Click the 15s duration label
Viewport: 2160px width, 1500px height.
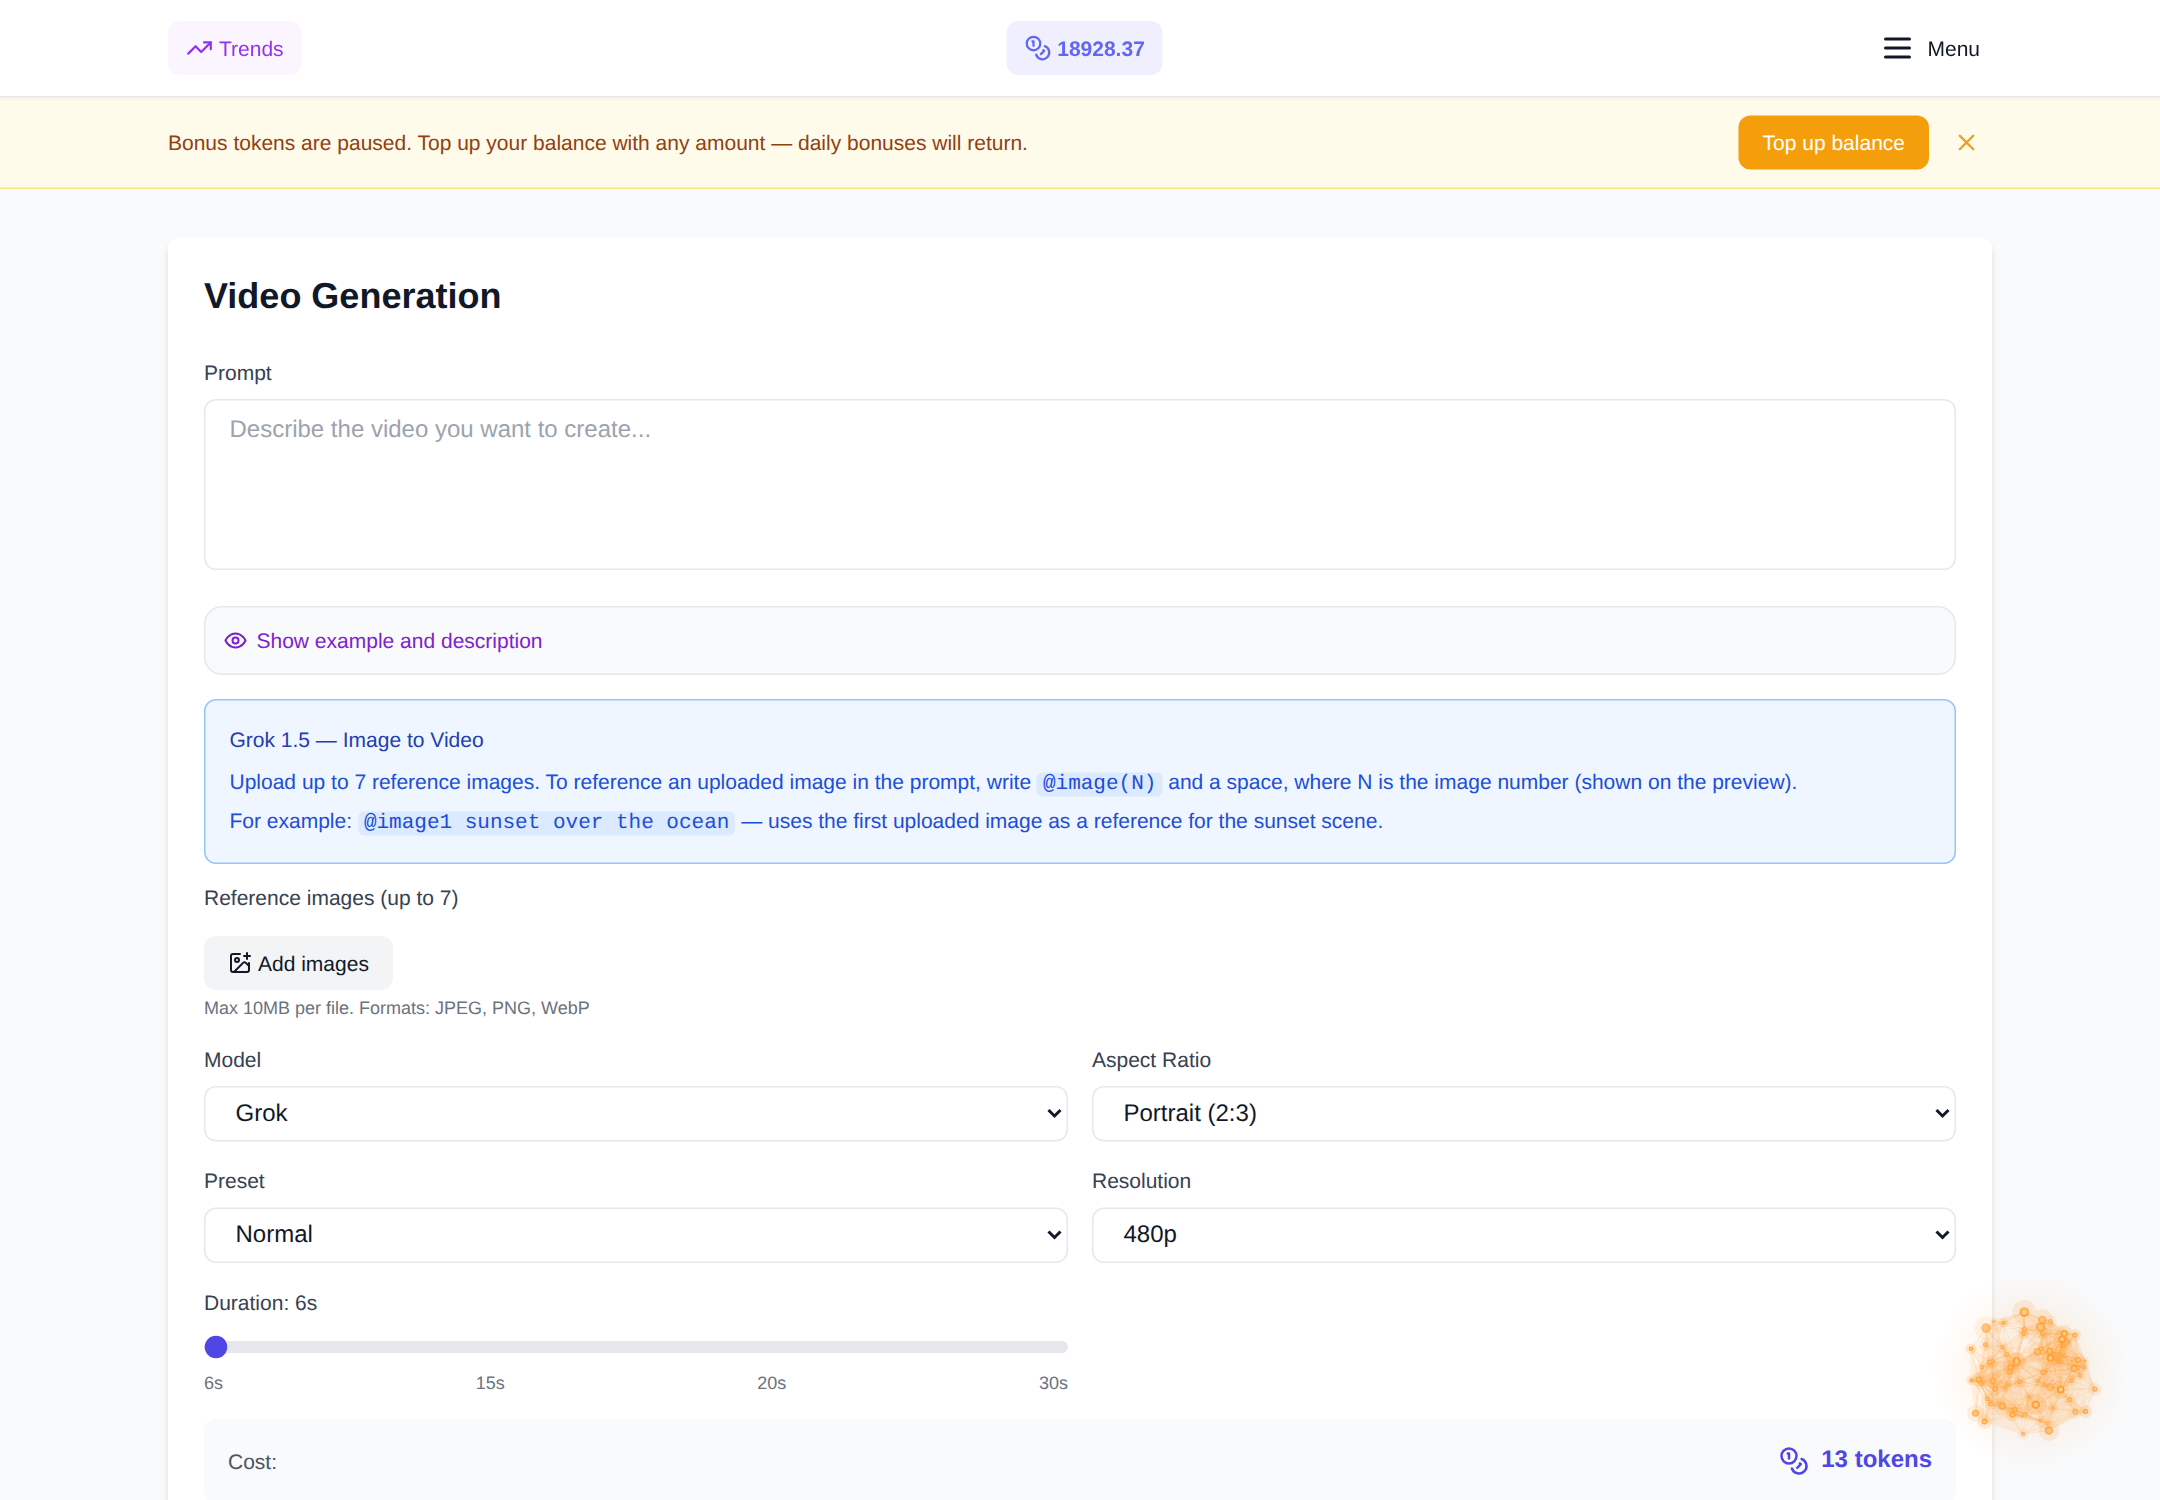[490, 1383]
